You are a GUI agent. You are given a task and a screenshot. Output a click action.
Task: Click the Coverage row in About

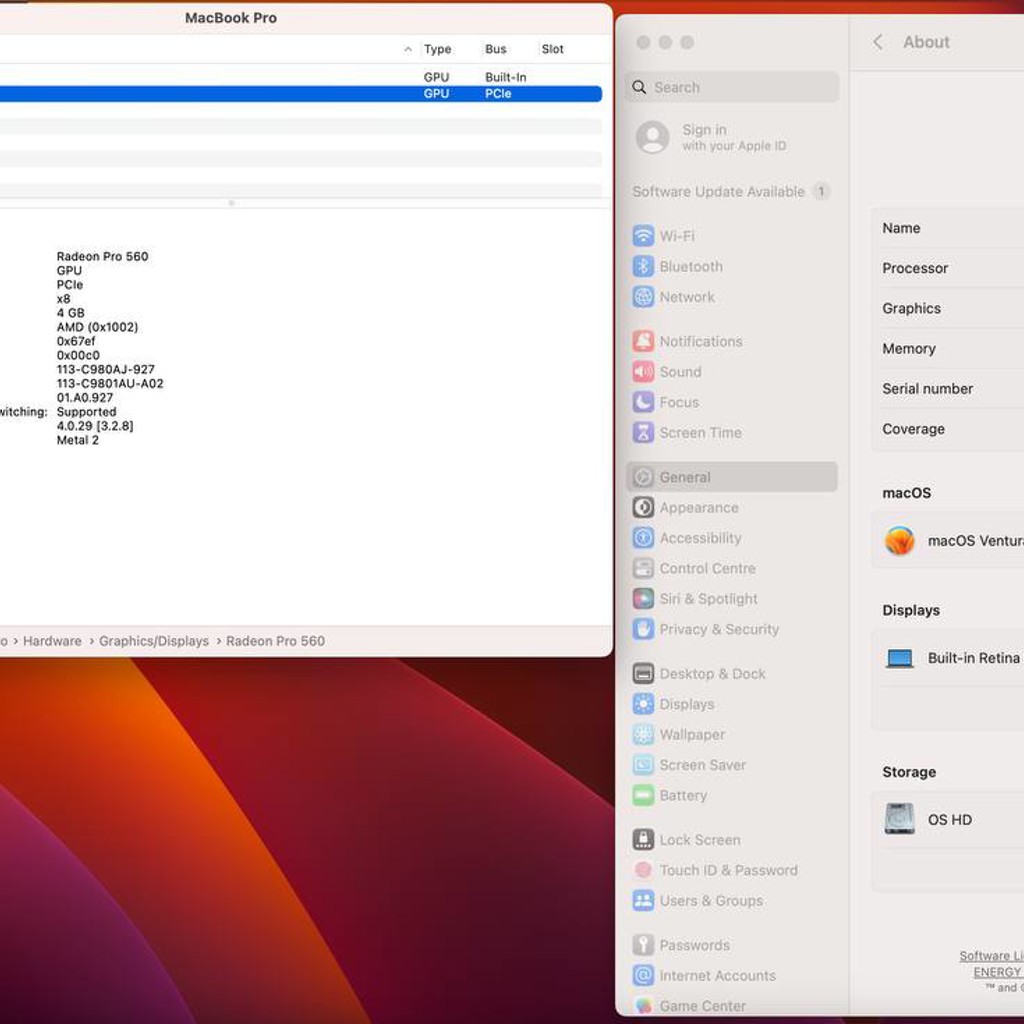pyautogui.click(x=948, y=429)
